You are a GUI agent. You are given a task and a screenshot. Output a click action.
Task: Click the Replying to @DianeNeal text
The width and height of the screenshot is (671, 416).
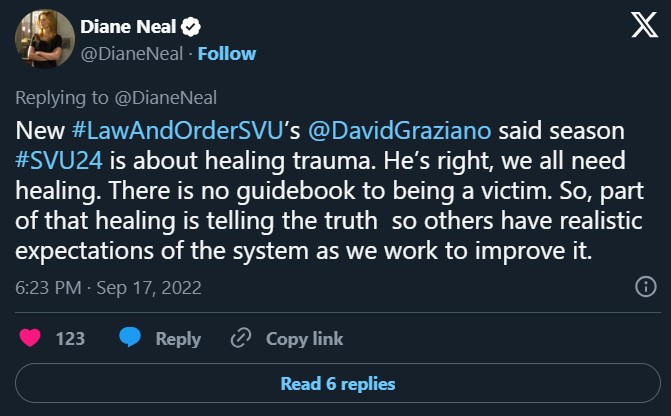point(117,97)
